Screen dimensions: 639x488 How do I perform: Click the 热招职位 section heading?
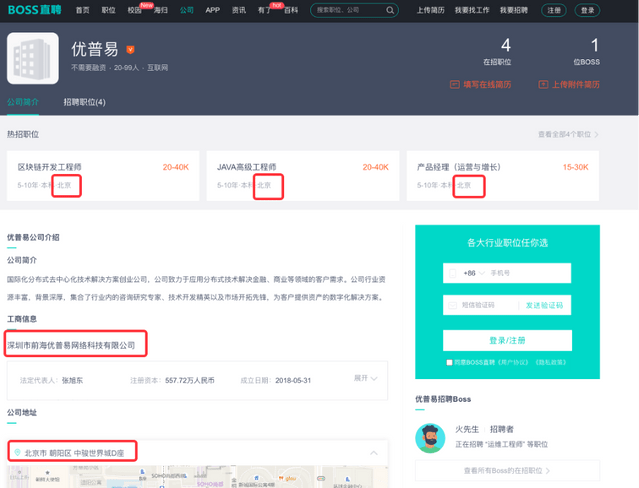[x=23, y=135]
